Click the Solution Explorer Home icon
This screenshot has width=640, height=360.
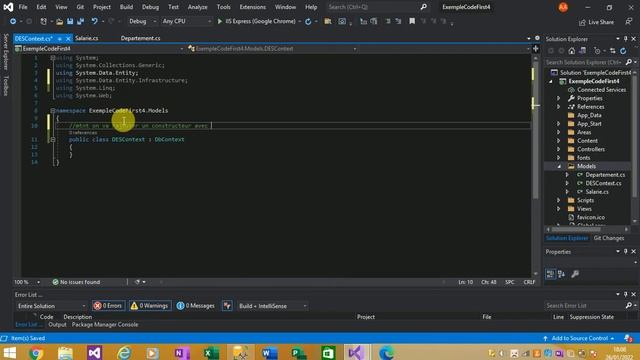point(571,51)
